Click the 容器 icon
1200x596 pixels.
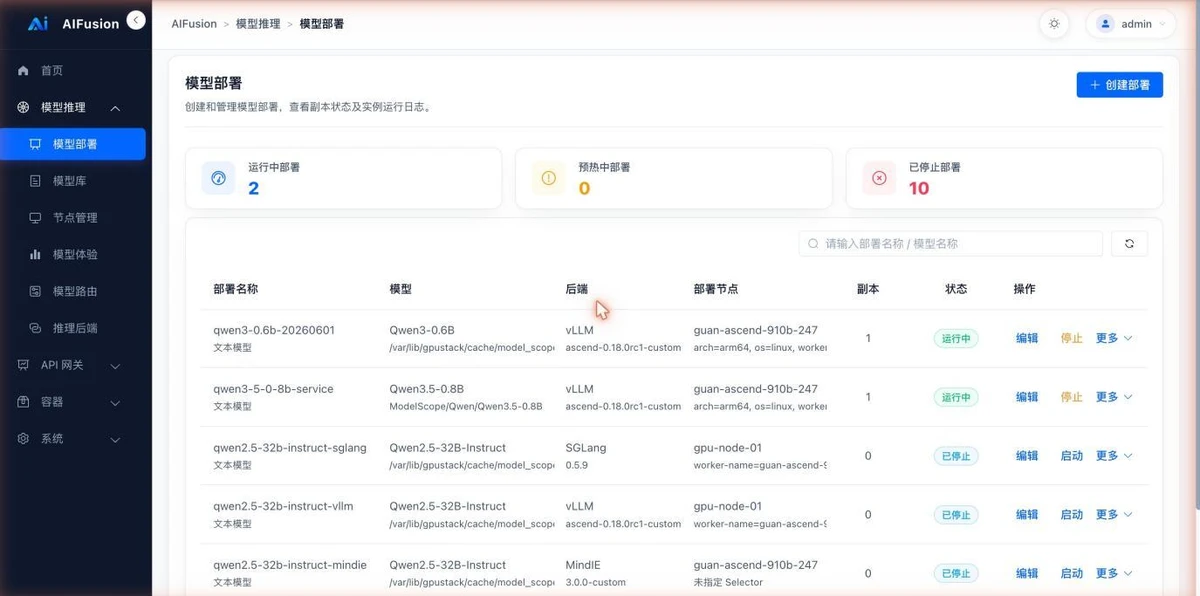(x=24, y=402)
